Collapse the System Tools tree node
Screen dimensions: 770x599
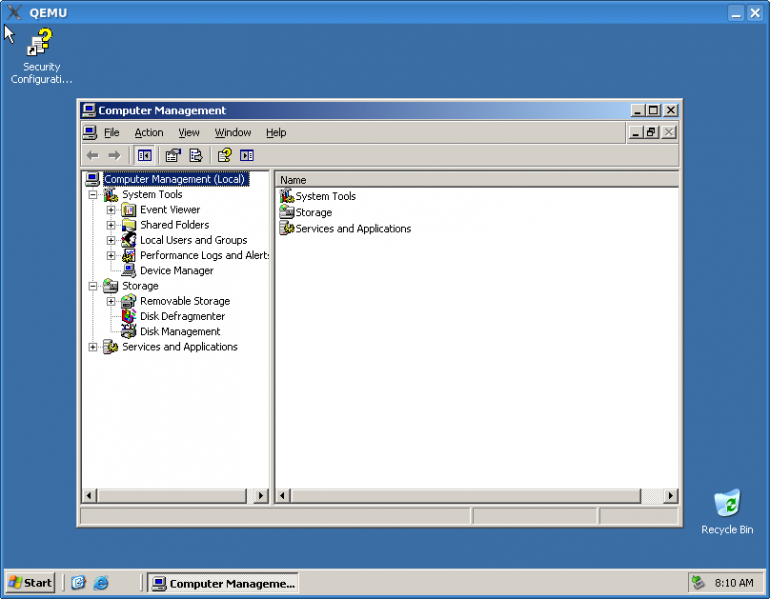pos(93,195)
